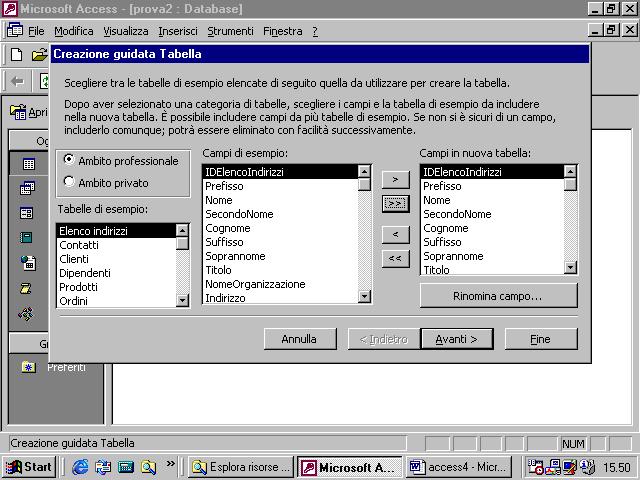This screenshot has width=640, height=480.
Task: Click the search magnifier quick launch icon
Action: click(x=149, y=467)
